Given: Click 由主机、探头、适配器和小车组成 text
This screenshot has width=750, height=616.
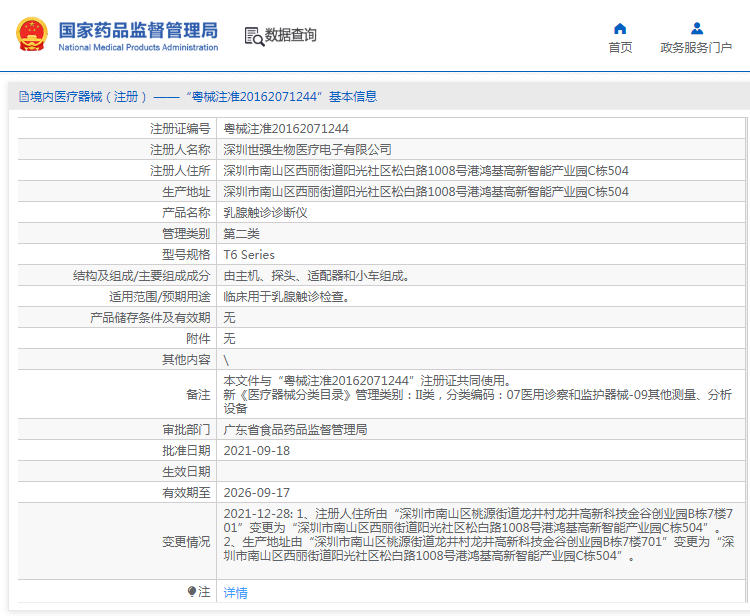Looking at the screenshot, I should point(317,276).
